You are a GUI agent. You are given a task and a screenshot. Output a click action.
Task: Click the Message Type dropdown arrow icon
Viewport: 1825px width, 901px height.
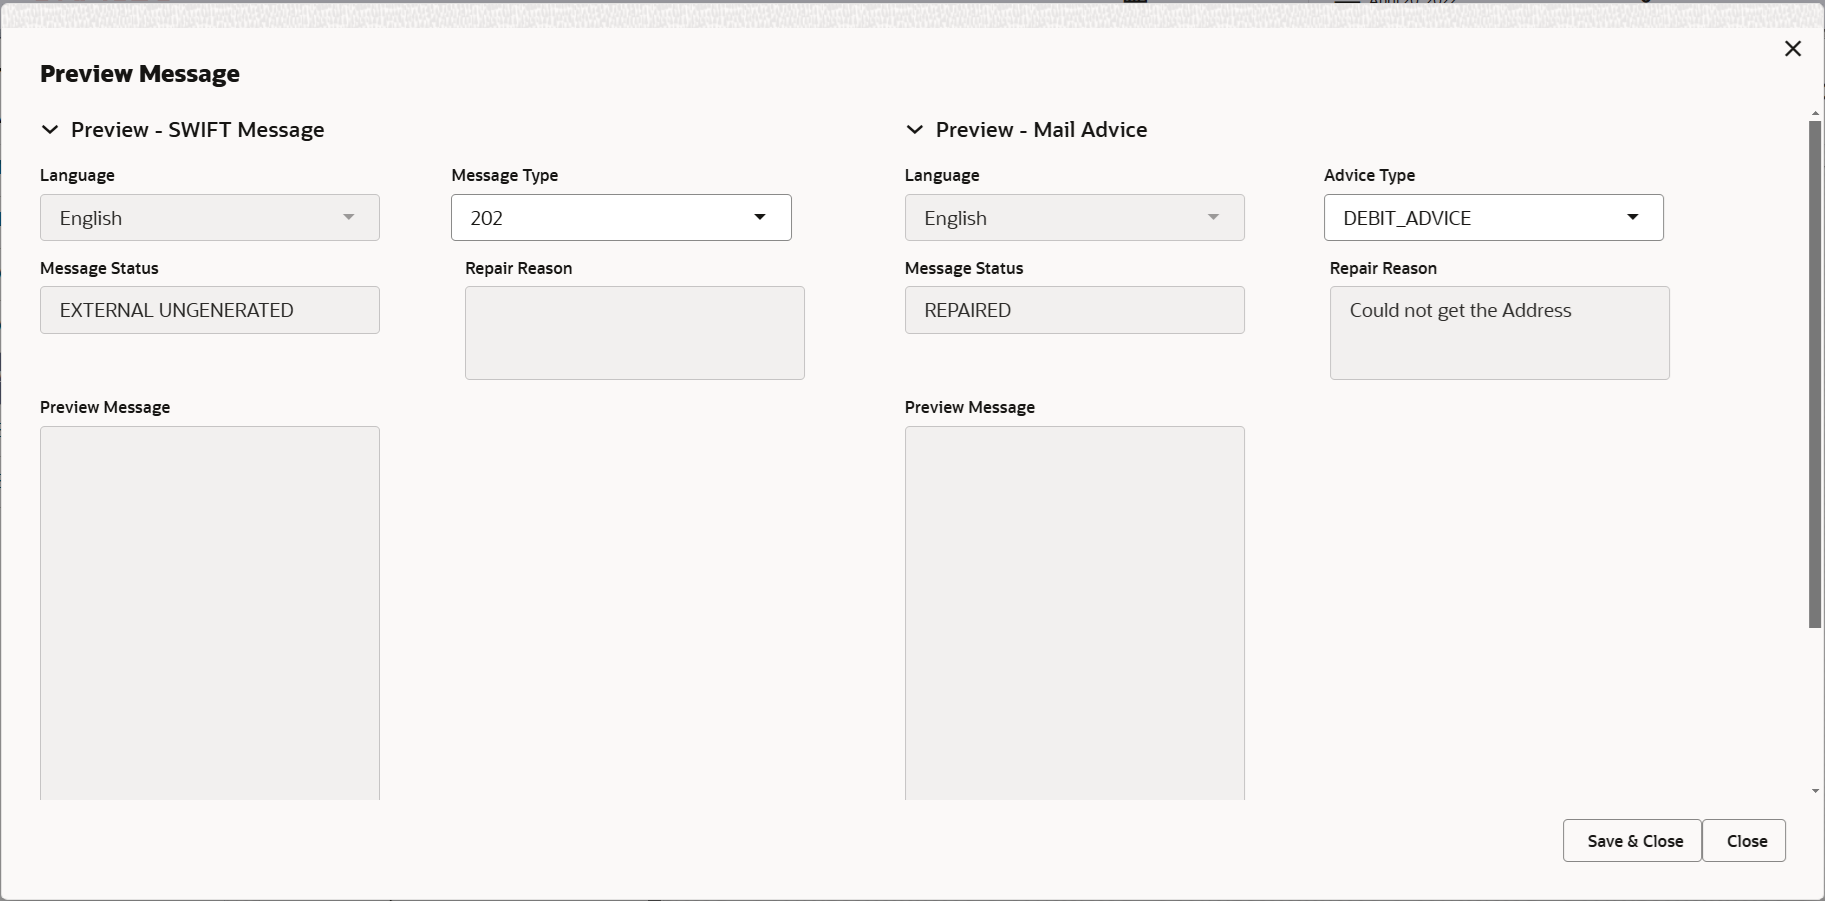pyautogui.click(x=760, y=217)
